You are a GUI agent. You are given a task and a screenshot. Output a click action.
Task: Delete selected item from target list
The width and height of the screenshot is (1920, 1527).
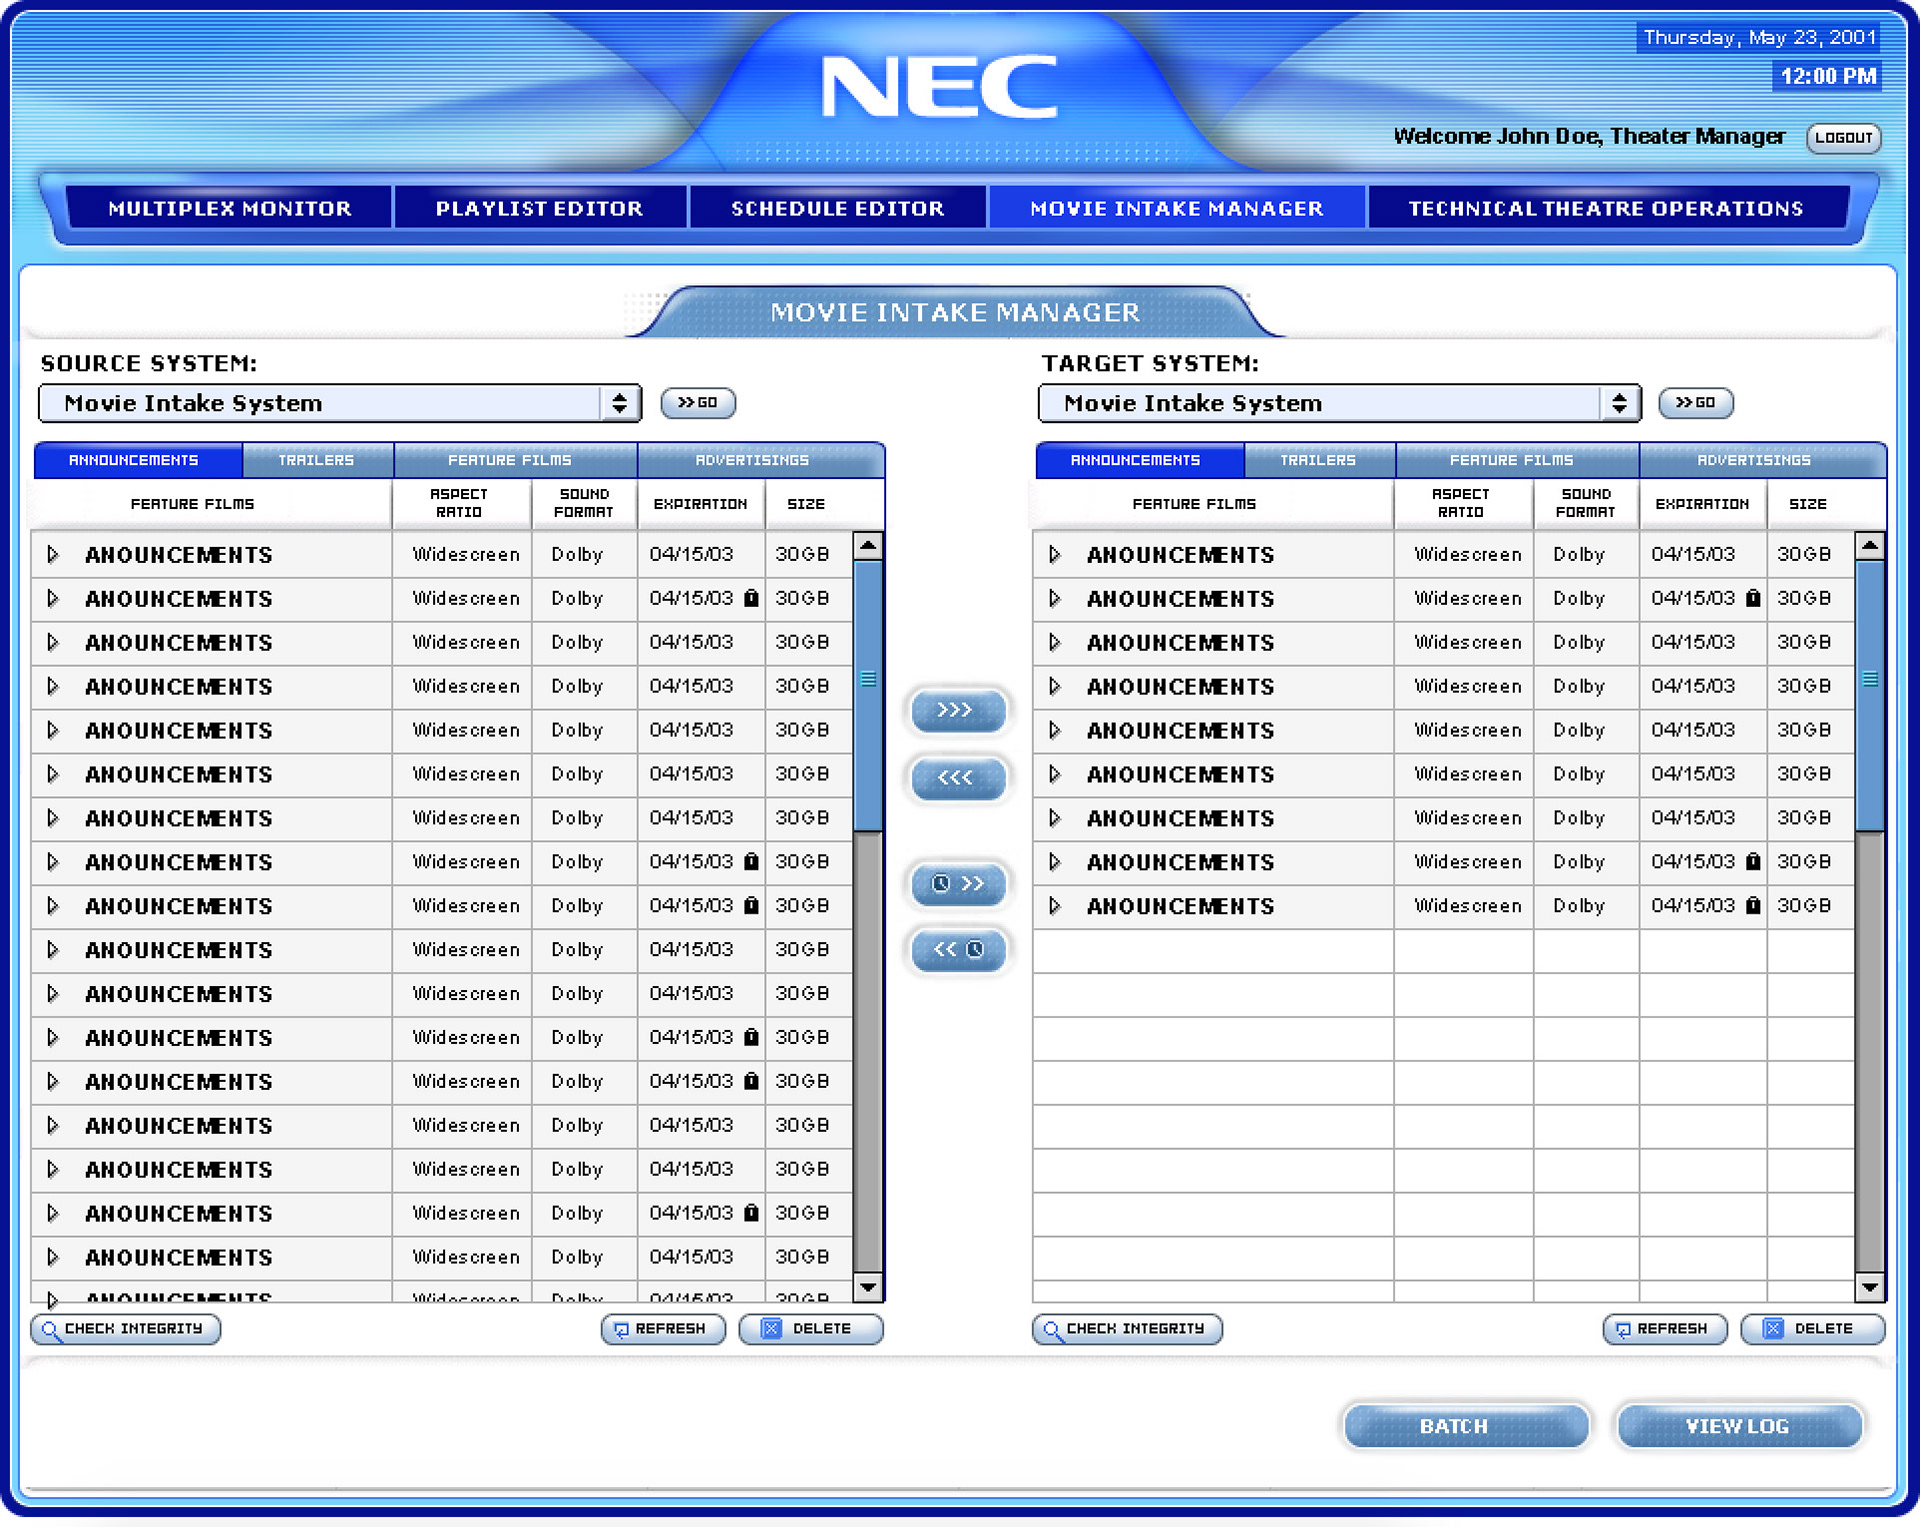tap(1813, 1329)
